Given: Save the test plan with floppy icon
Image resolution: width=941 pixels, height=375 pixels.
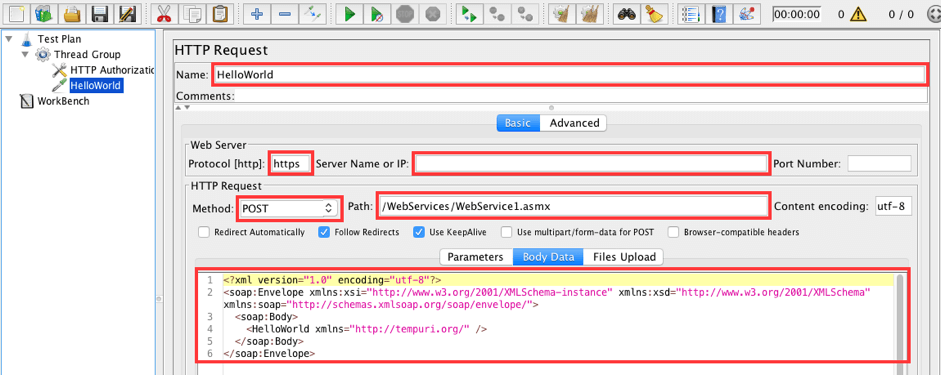Looking at the screenshot, I should point(100,13).
